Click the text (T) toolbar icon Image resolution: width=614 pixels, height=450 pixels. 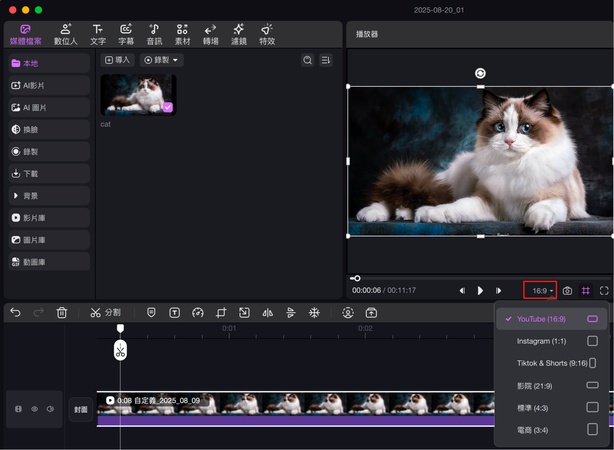click(174, 313)
